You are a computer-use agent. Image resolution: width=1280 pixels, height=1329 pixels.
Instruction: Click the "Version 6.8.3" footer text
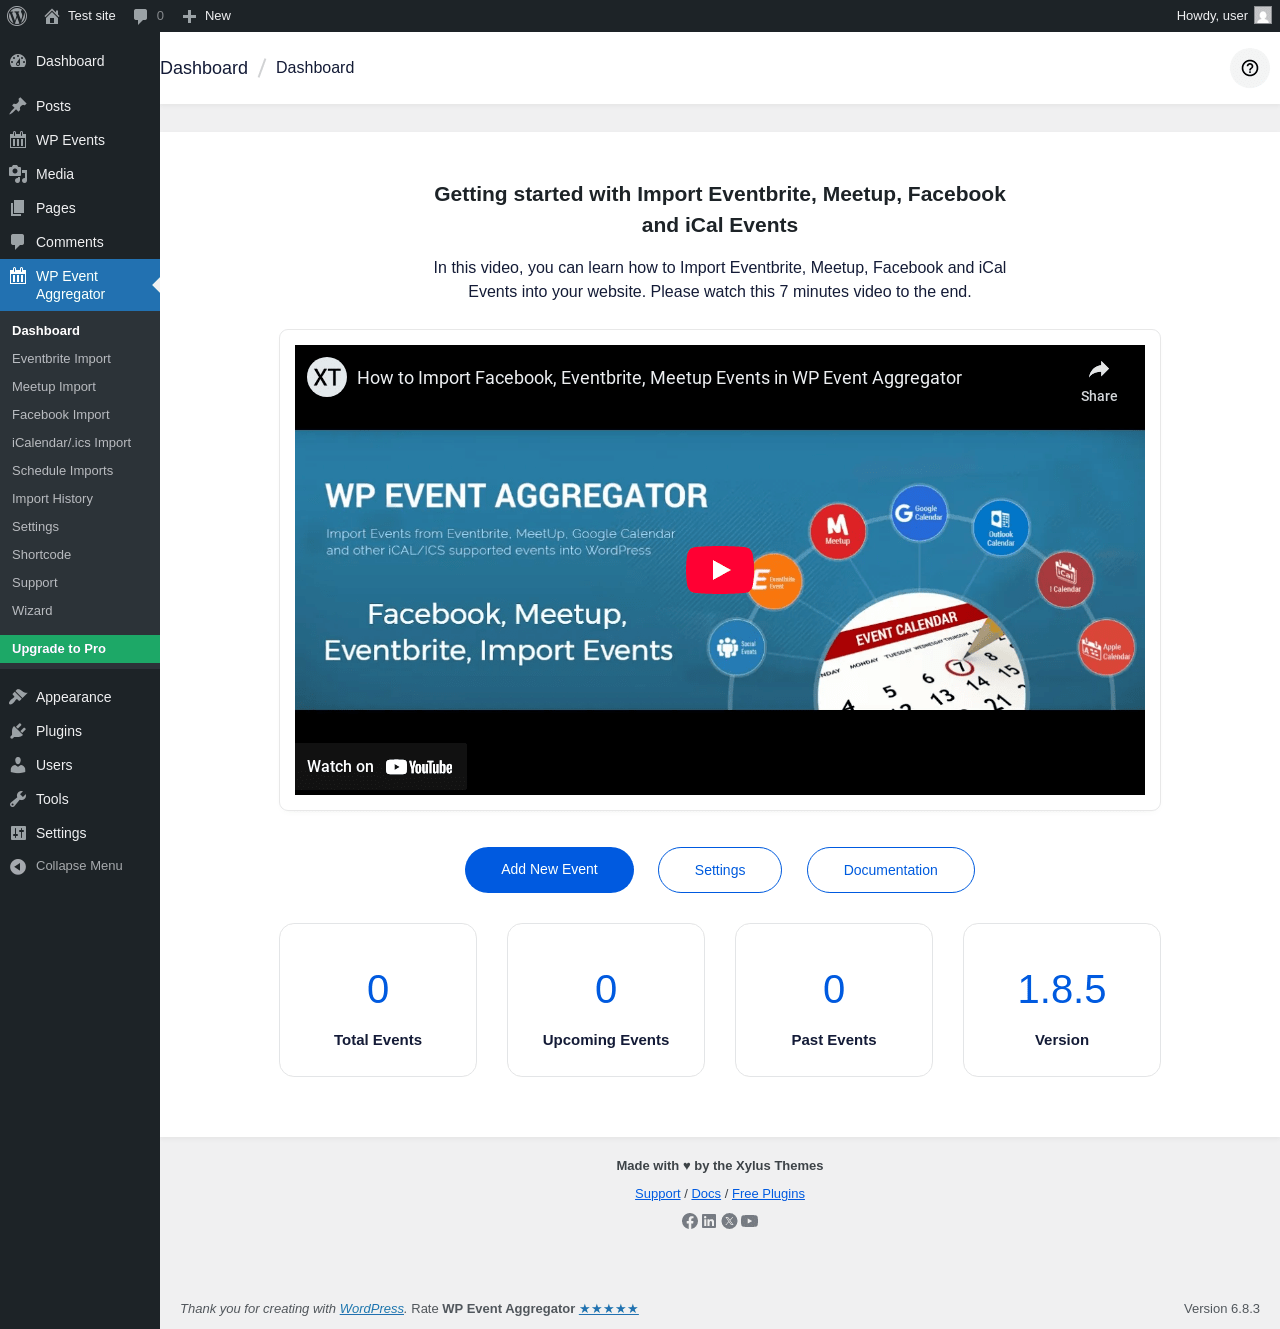(1222, 1309)
